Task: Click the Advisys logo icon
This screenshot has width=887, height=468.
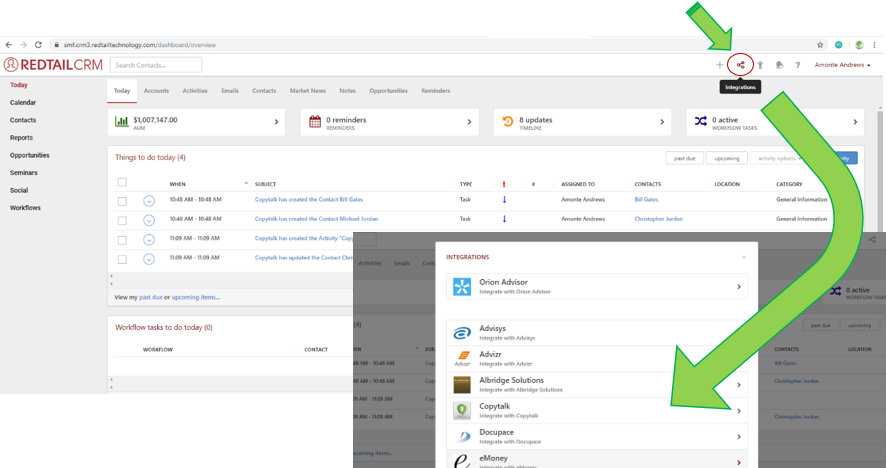Action: click(x=462, y=333)
